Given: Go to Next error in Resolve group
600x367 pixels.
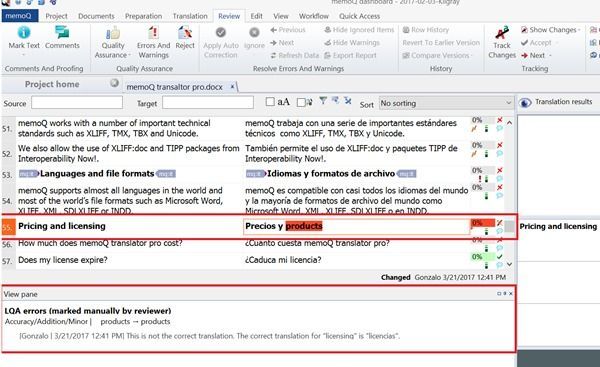Looking at the screenshot, I should coord(282,43).
